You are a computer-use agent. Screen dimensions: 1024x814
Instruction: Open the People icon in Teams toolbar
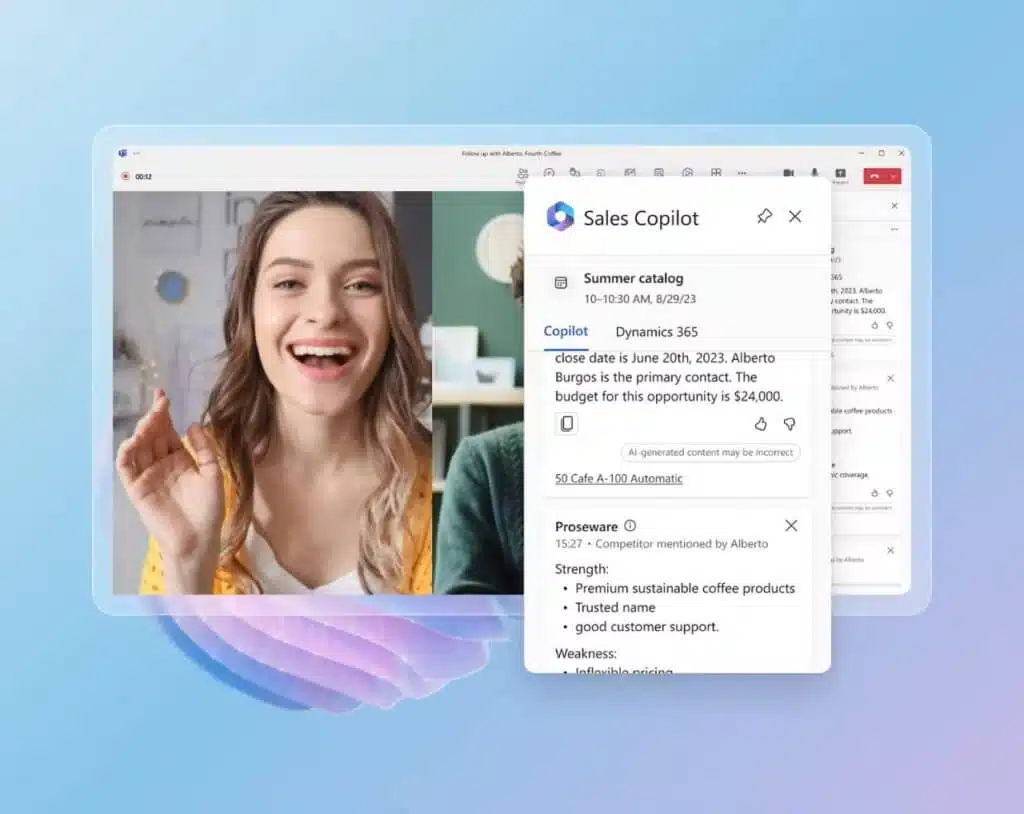(x=522, y=174)
